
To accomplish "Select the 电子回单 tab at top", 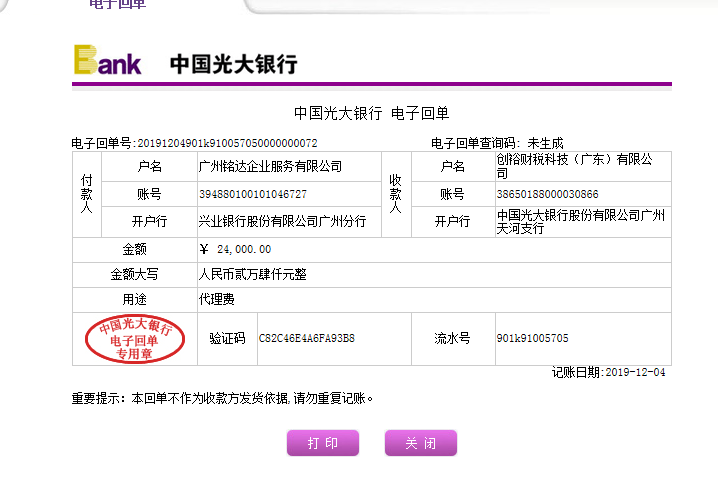I will tap(118, 4).
